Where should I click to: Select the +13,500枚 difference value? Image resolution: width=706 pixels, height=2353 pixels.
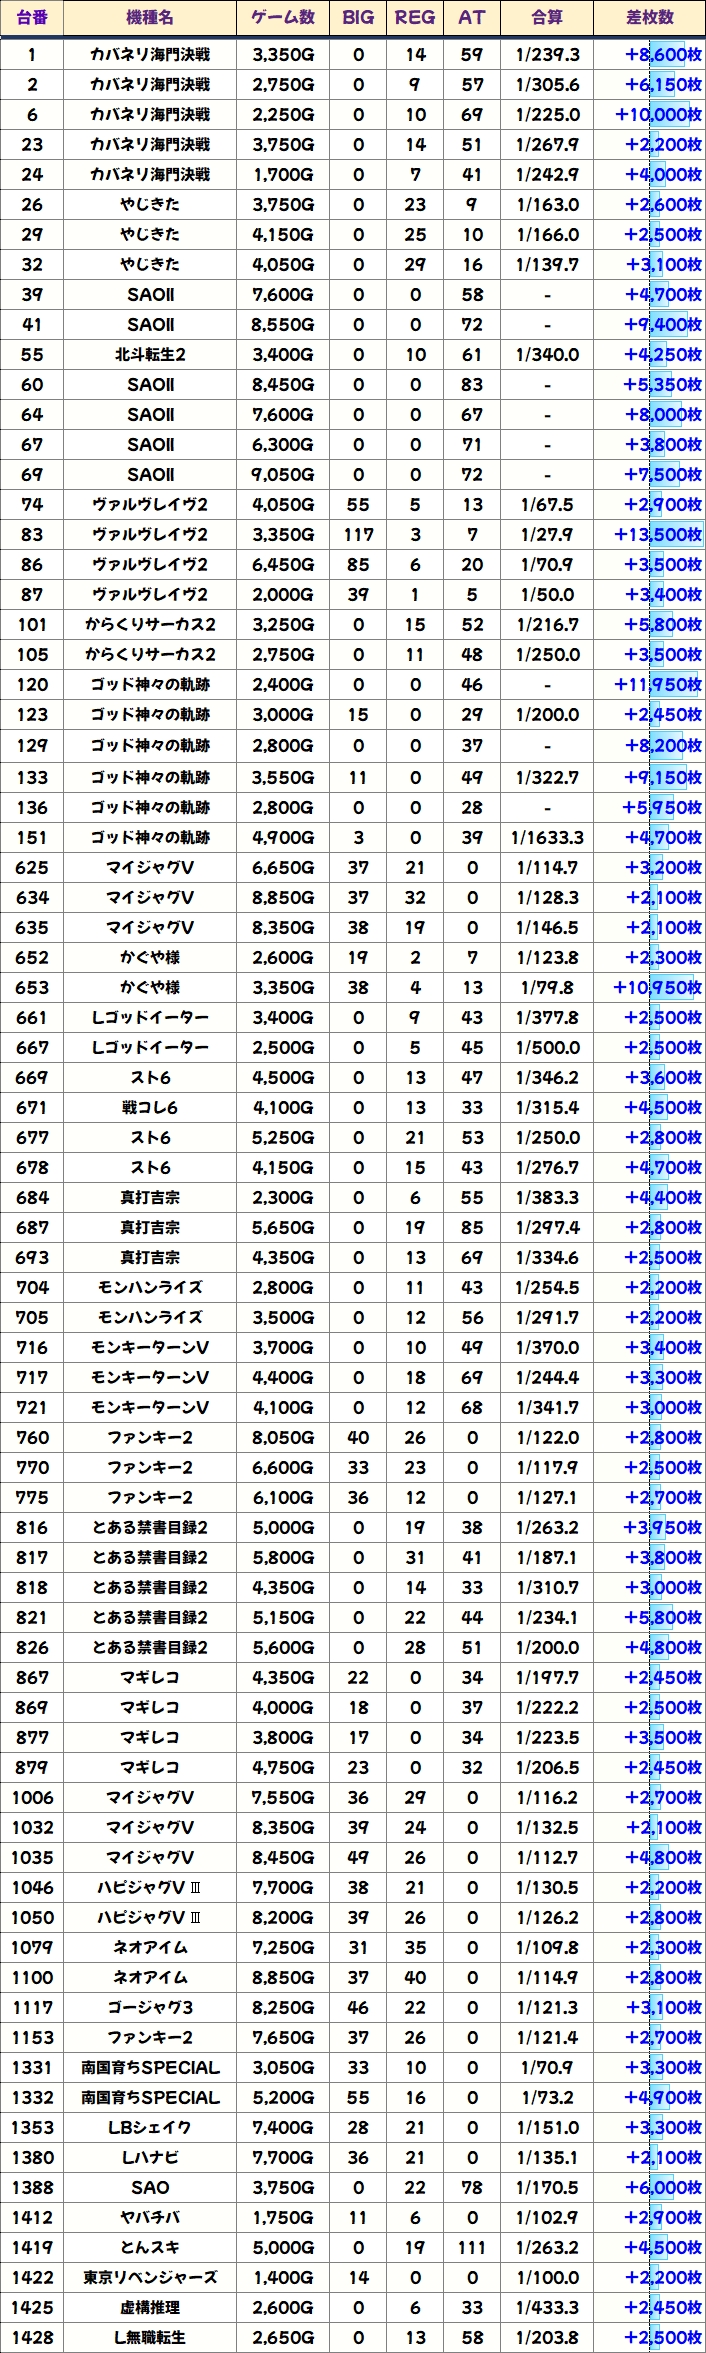pyautogui.click(x=658, y=534)
